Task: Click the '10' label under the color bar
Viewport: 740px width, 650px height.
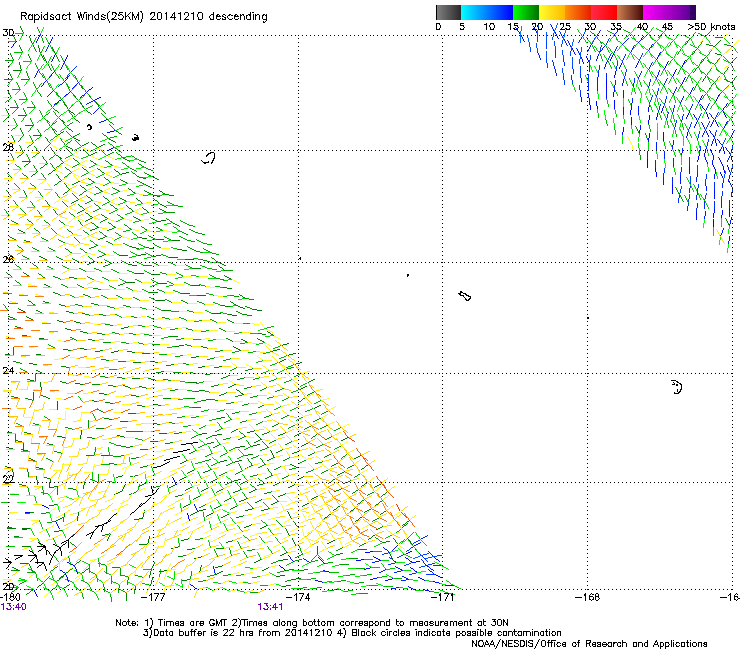Action: pyautogui.click(x=489, y=27)
